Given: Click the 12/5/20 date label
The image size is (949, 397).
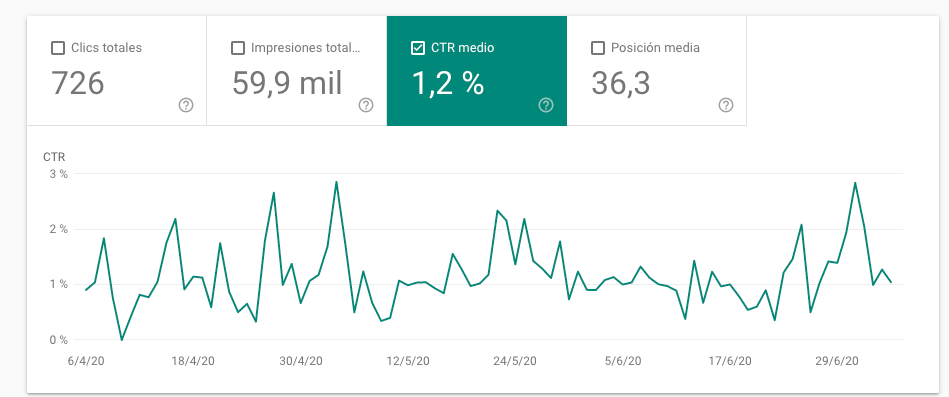Looking at the screenshot, I should (x=408, y=361).
